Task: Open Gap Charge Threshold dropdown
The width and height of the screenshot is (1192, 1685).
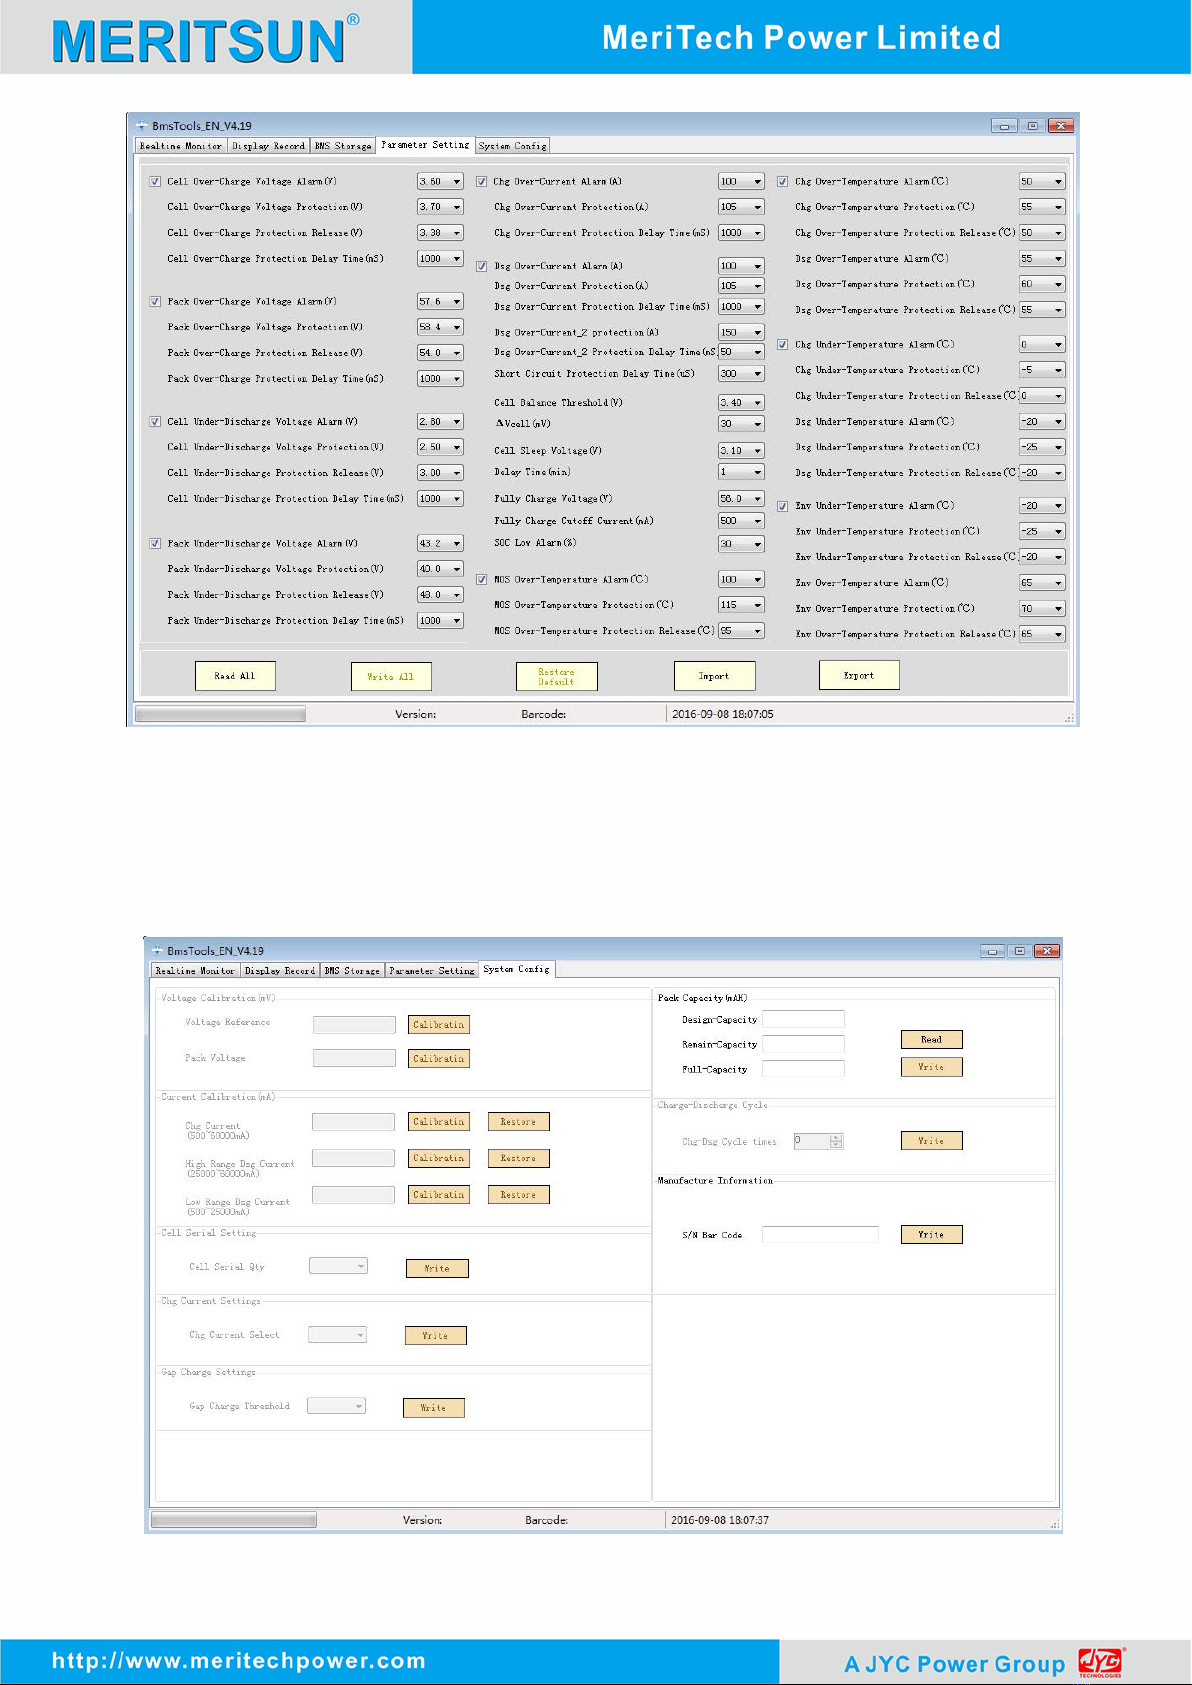Action: coord(336,1406)
